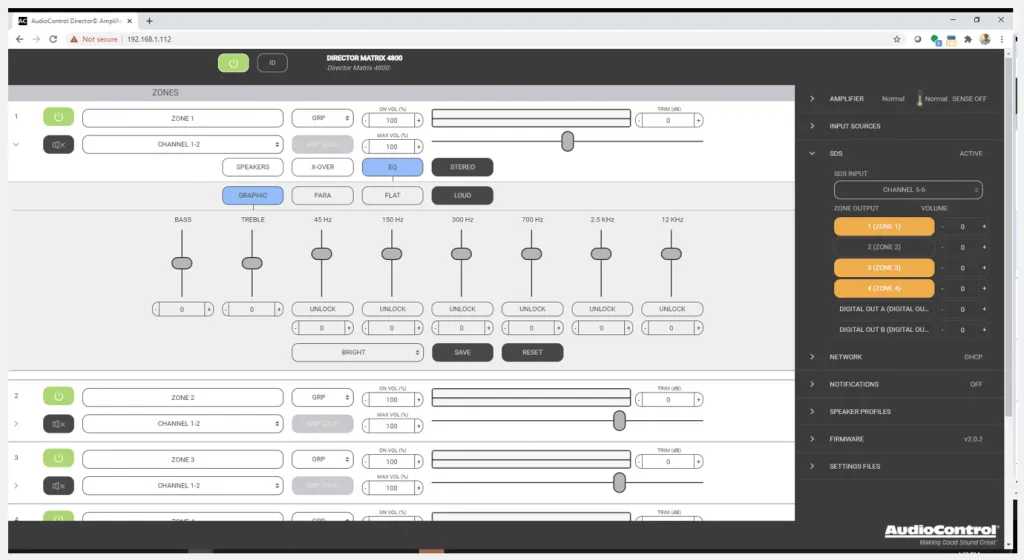1024x560 pixels.
Task: Decrease Zone 1 MAX VOL value
Action: (366, 147)
